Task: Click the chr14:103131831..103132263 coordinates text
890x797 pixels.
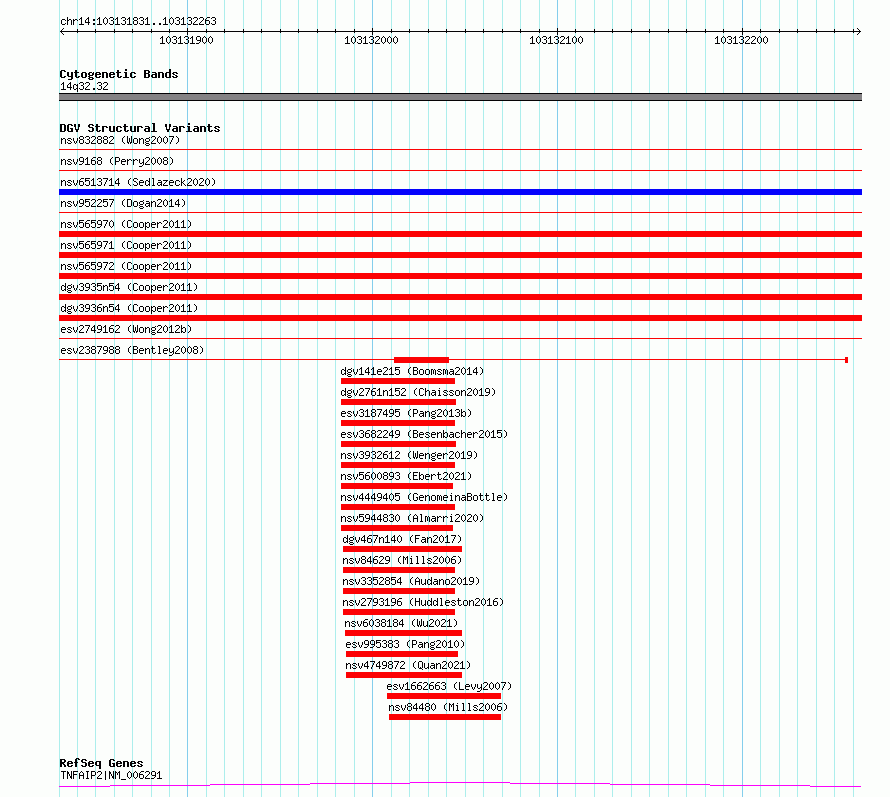Action: pyautogui.click(x=138, y=22)
